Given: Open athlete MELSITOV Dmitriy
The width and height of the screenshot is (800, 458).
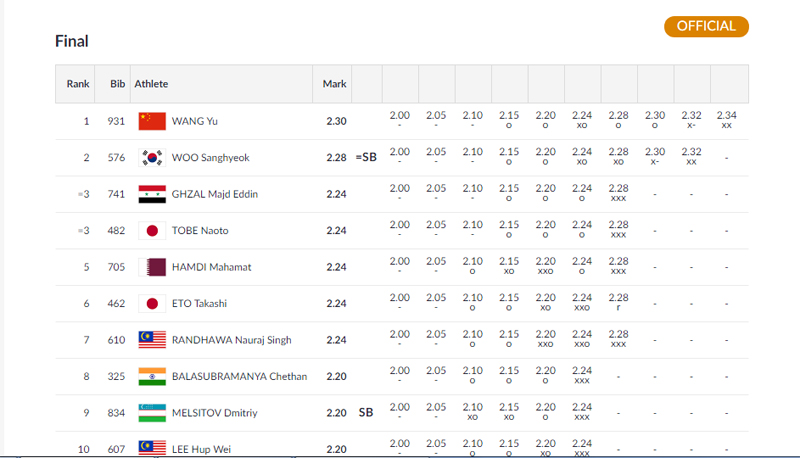Looking at the screenshot, I should pyautogui.click(x=214, y=413).
